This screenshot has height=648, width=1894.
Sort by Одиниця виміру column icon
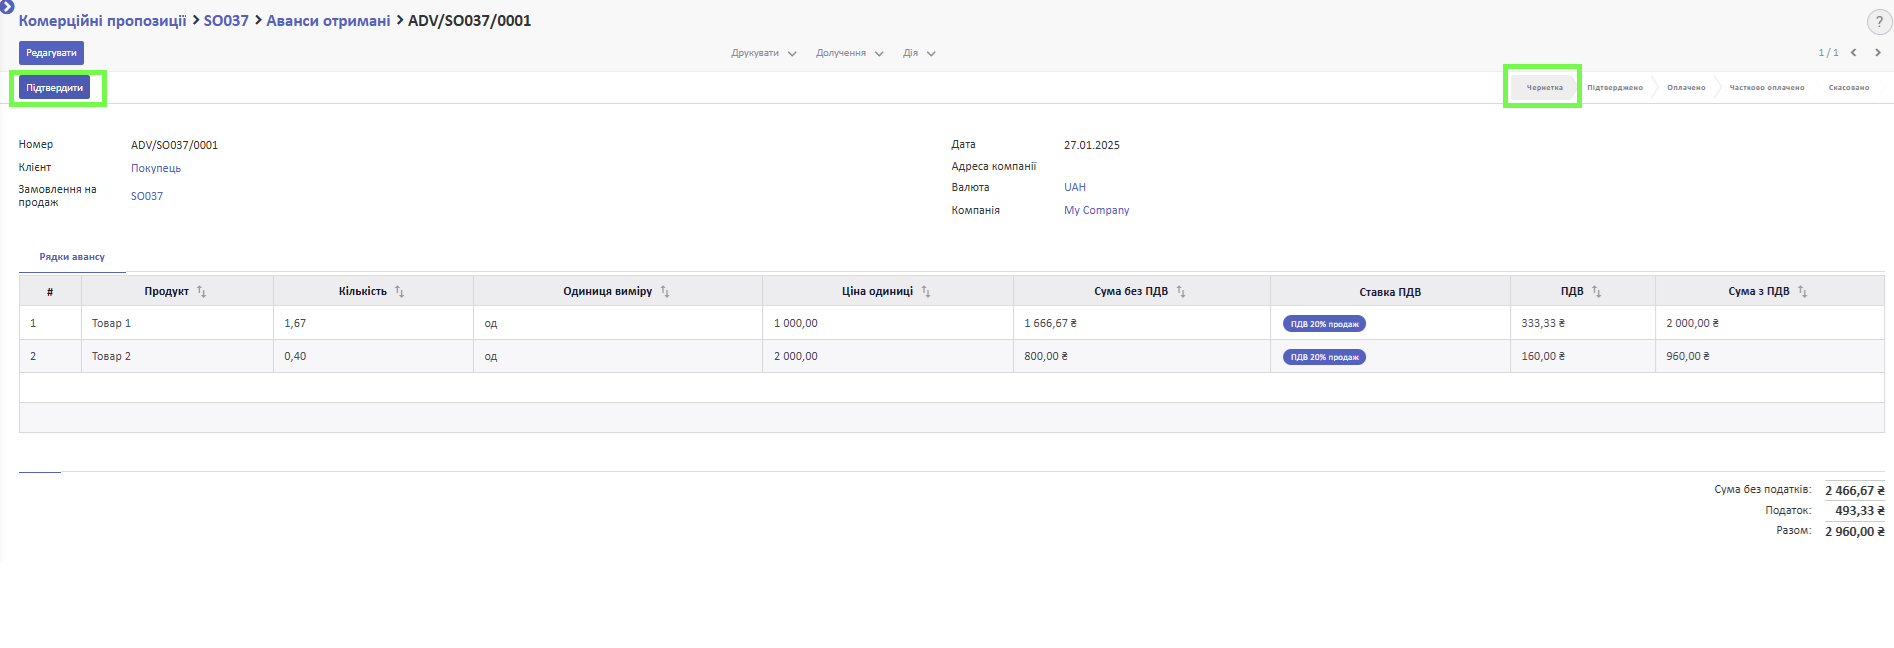(665, 292)
